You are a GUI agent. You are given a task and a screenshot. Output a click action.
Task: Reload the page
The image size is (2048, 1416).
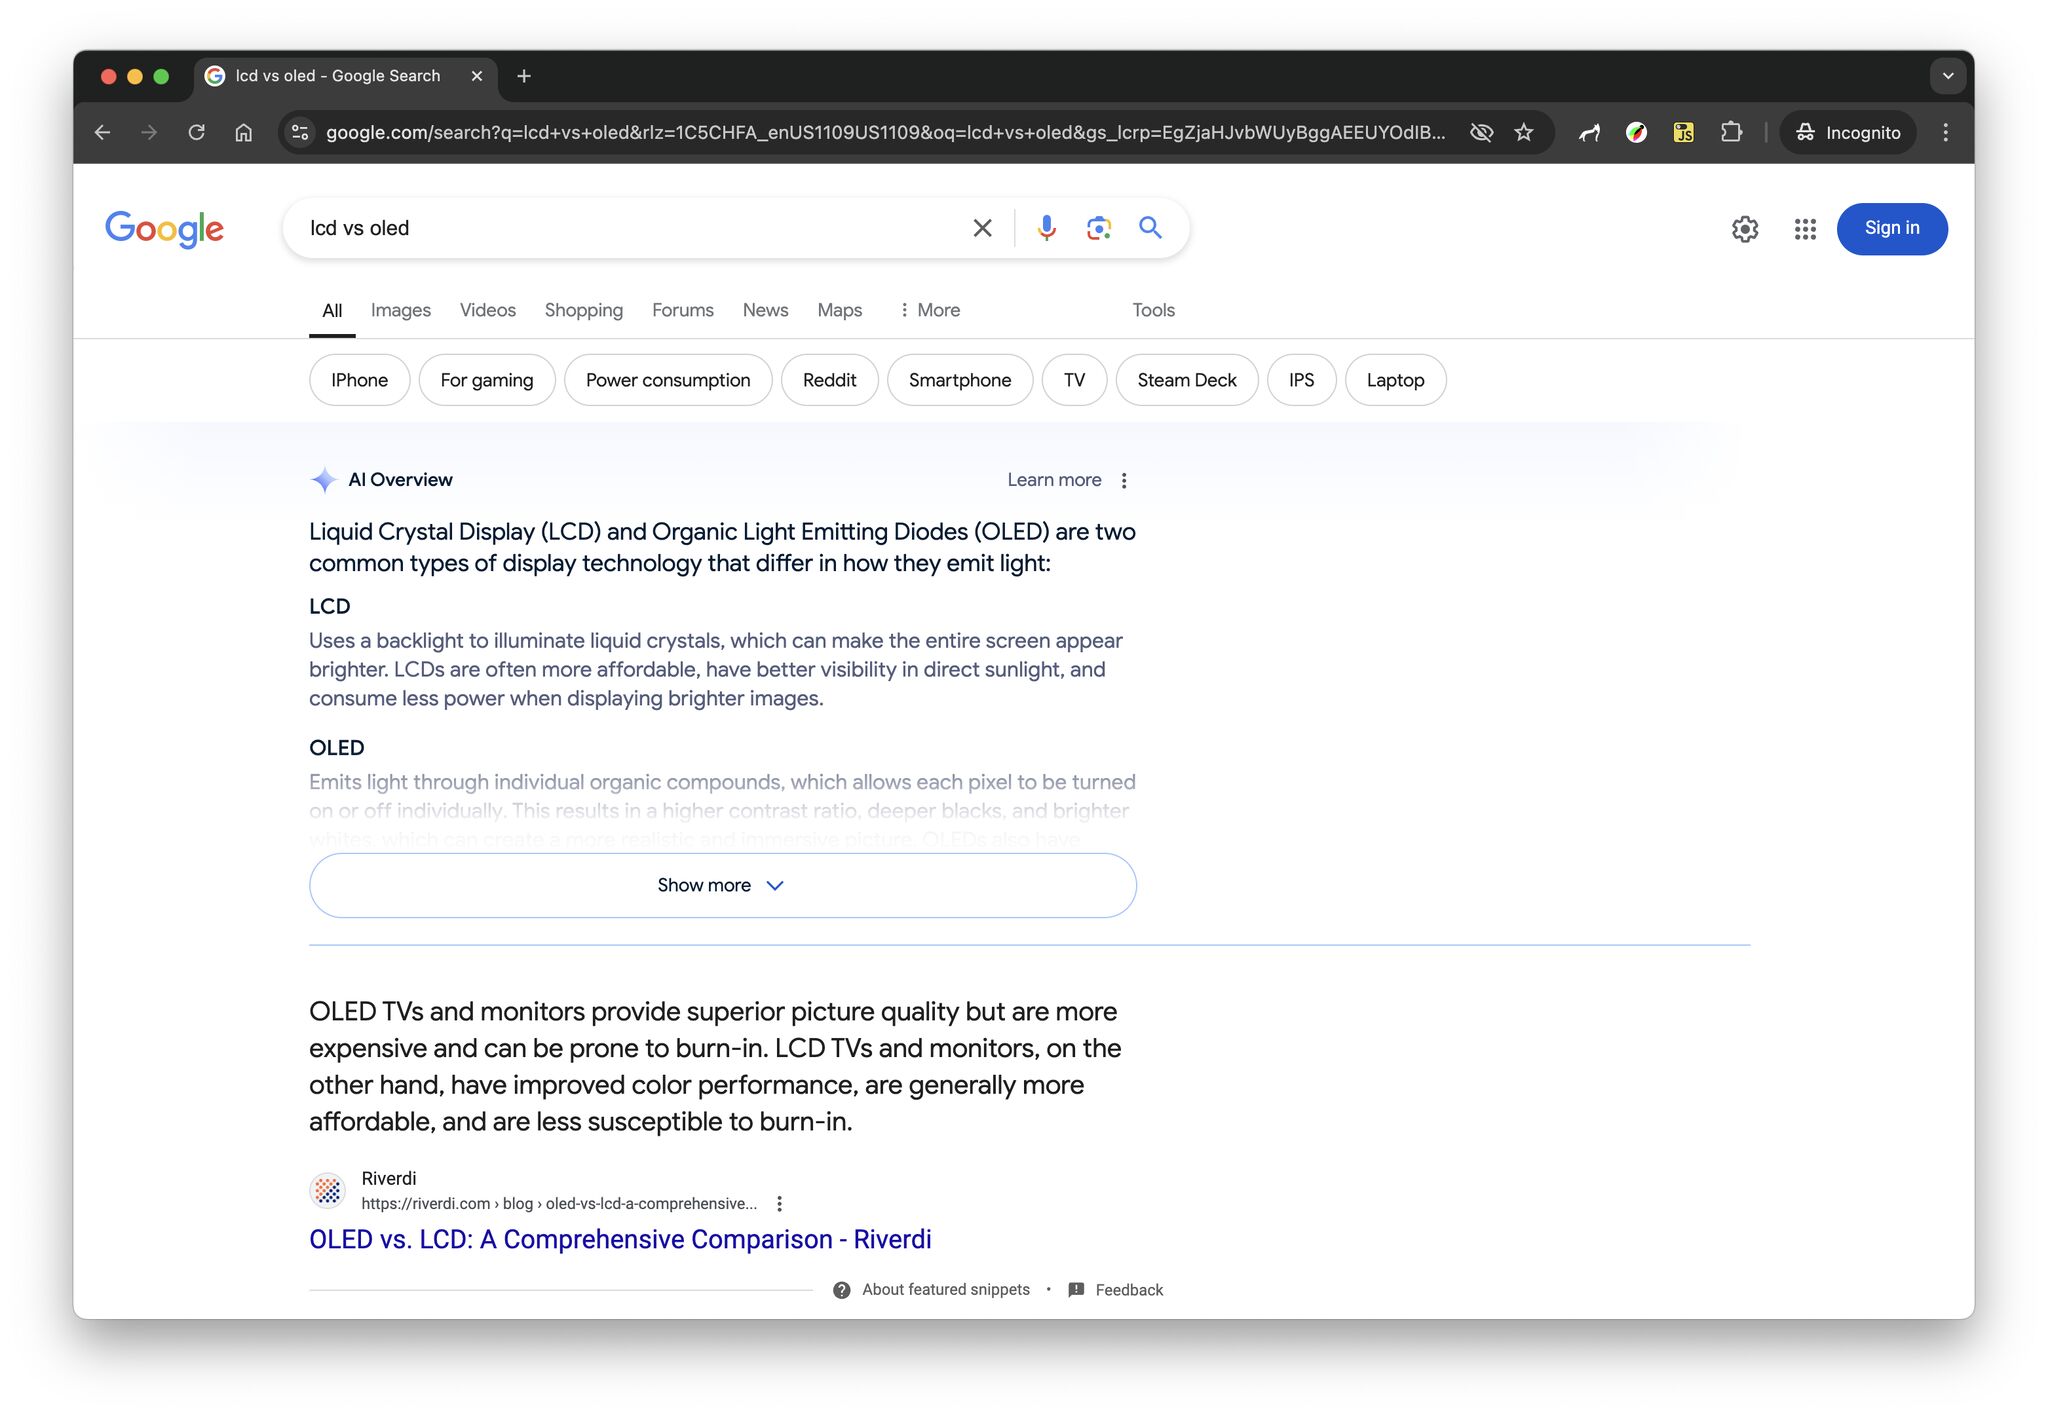pyautogui.click(x=196, y=131)
